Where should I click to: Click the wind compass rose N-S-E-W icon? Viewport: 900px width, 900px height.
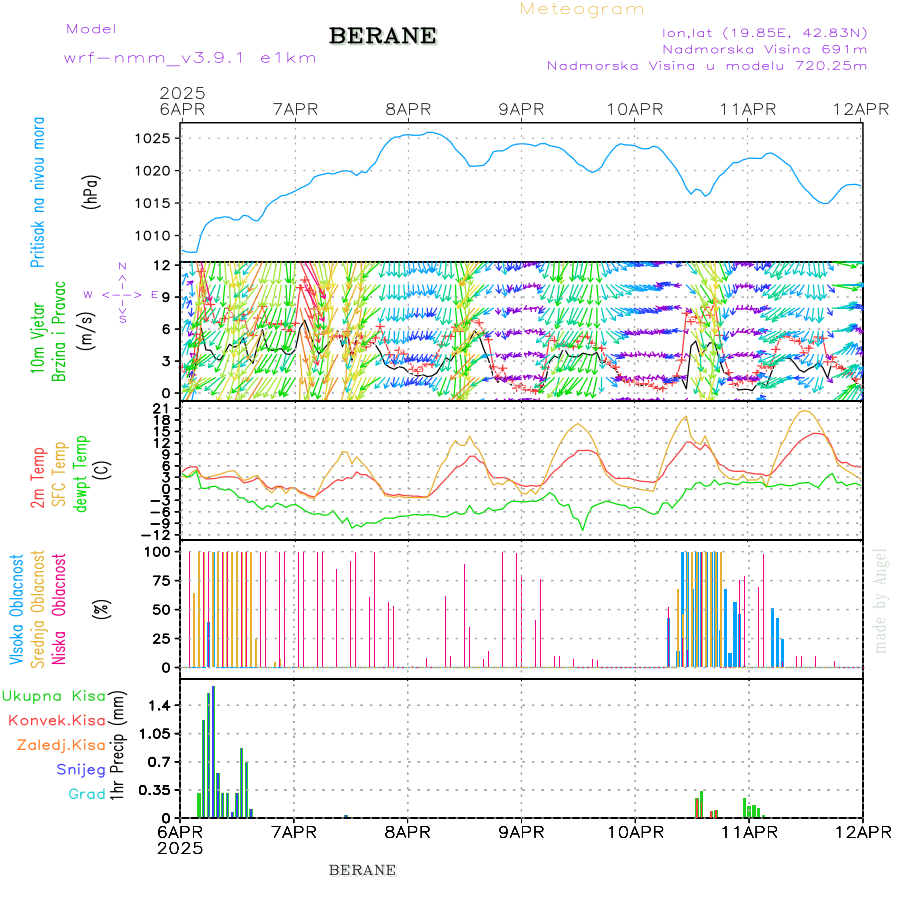click(x=122, y=294)
